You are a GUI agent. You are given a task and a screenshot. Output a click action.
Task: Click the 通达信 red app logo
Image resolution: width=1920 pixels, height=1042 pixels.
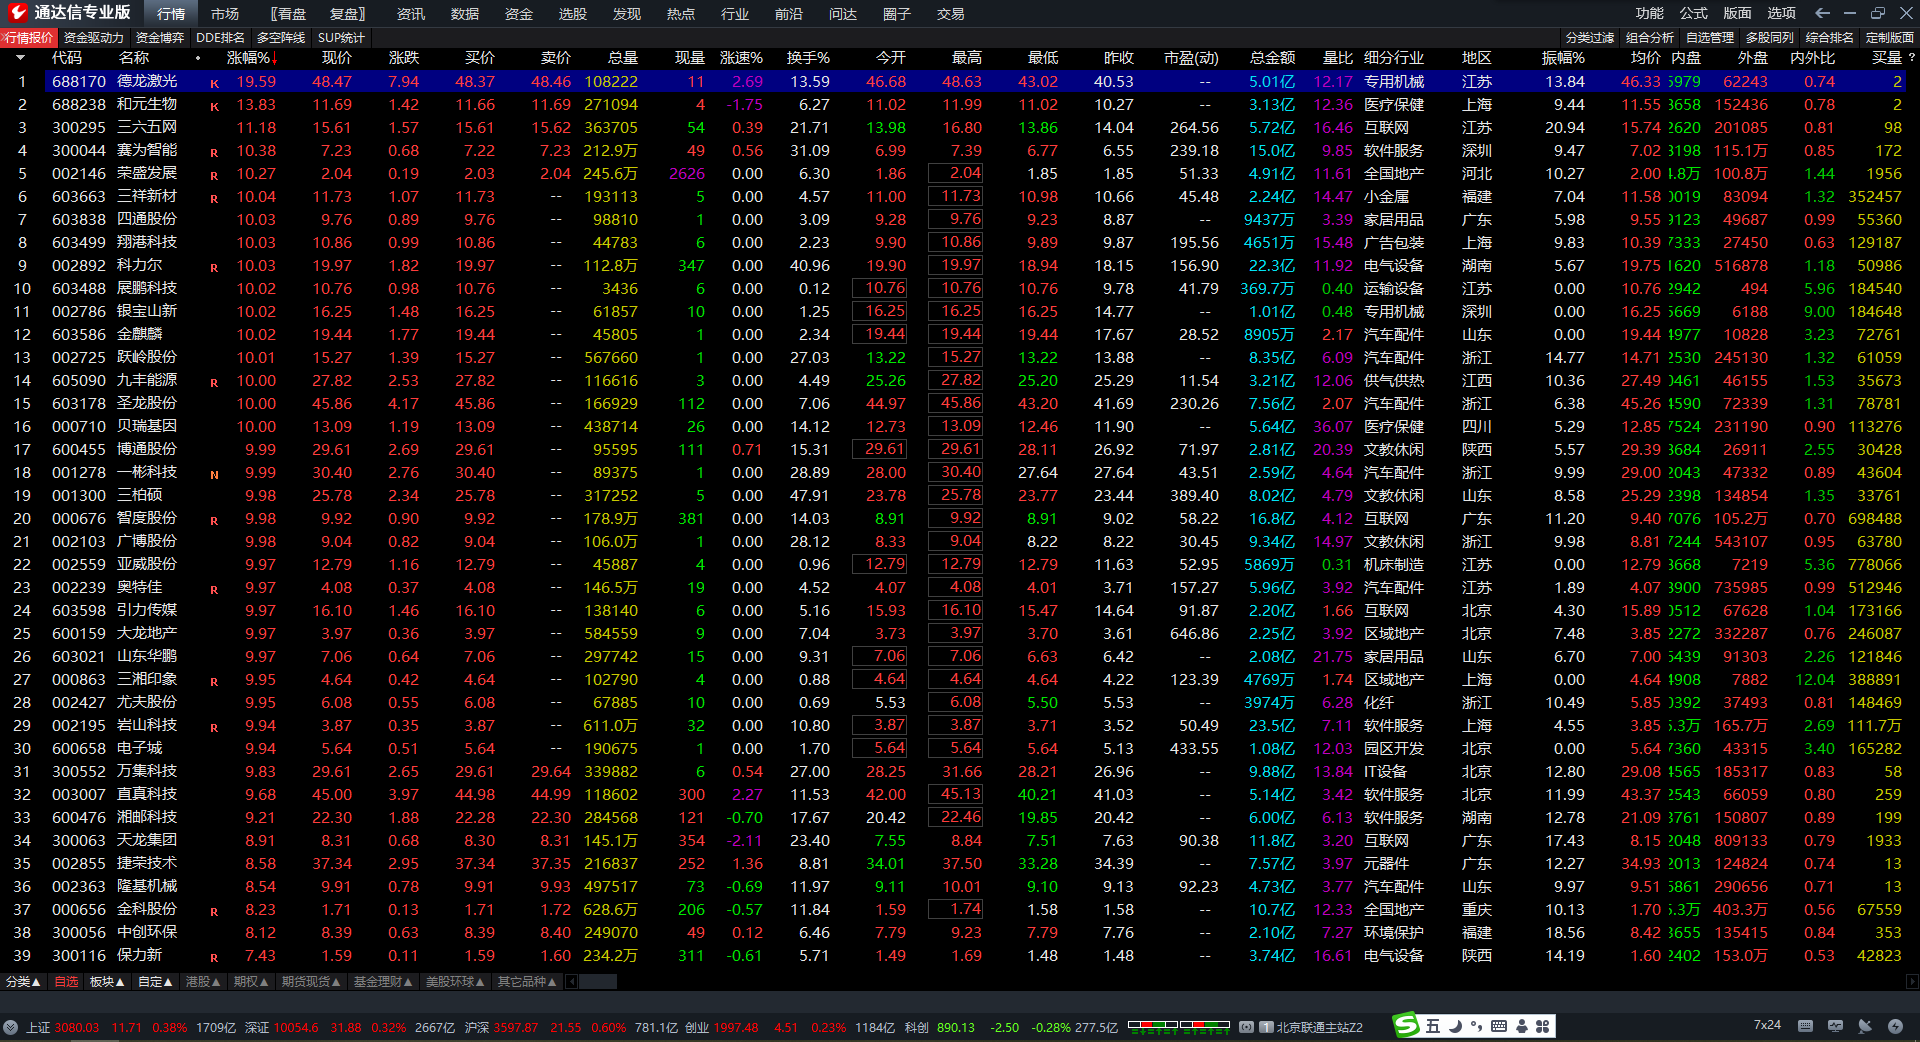coord(17,13)
